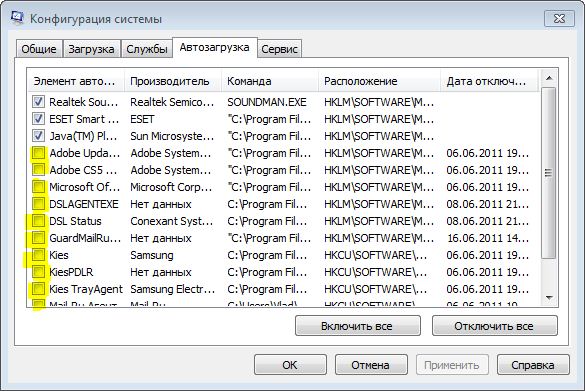The image size is (585, 391).
Task: Enable the Microsoft Office startup checkbox
Action: click(x=38, y=187)
